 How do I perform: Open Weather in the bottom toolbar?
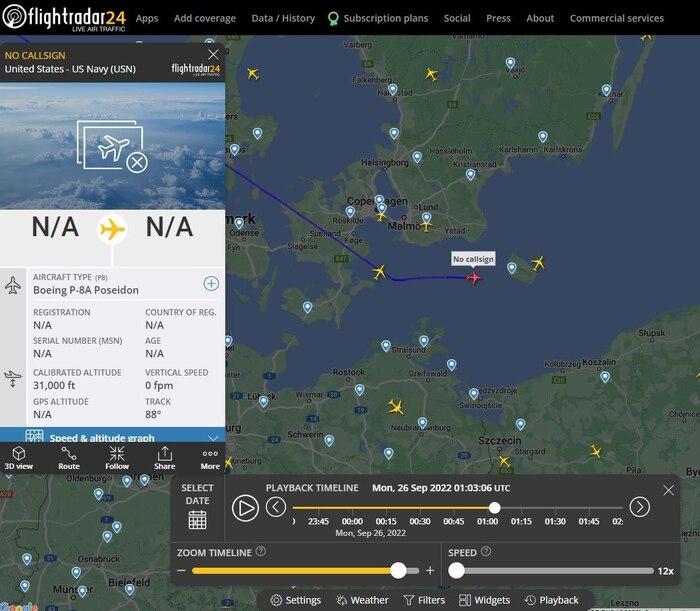coord(362,600)
